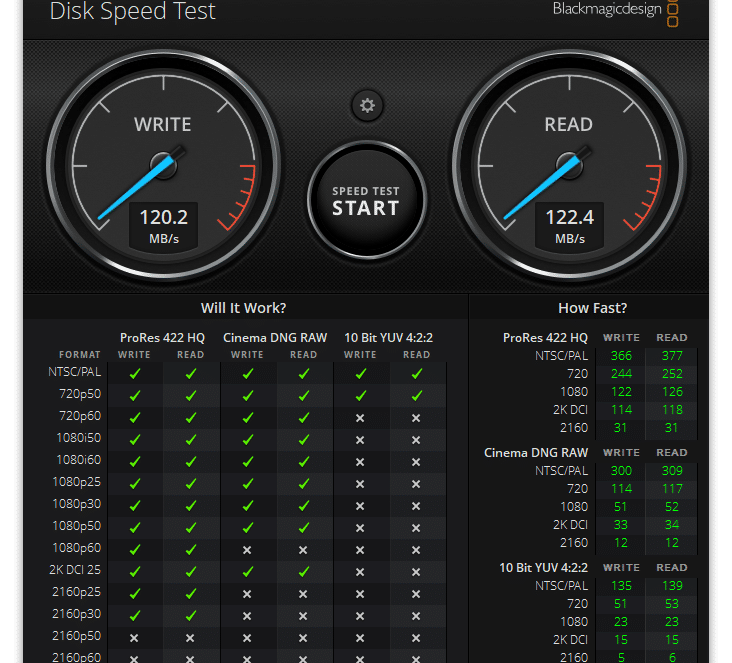Screen dimensions: 732x663
Task: Click Cinema DNG RAW NTSC/PAL write value 300
Action: click(x=621, y=471)
